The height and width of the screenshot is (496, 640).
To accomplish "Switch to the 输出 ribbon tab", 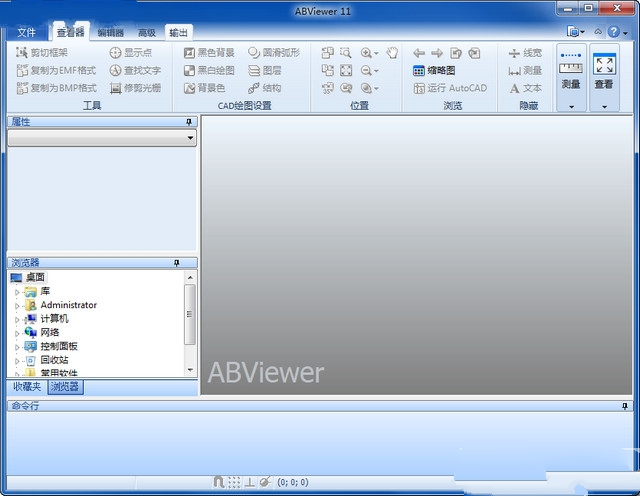I will coord(178,32).
